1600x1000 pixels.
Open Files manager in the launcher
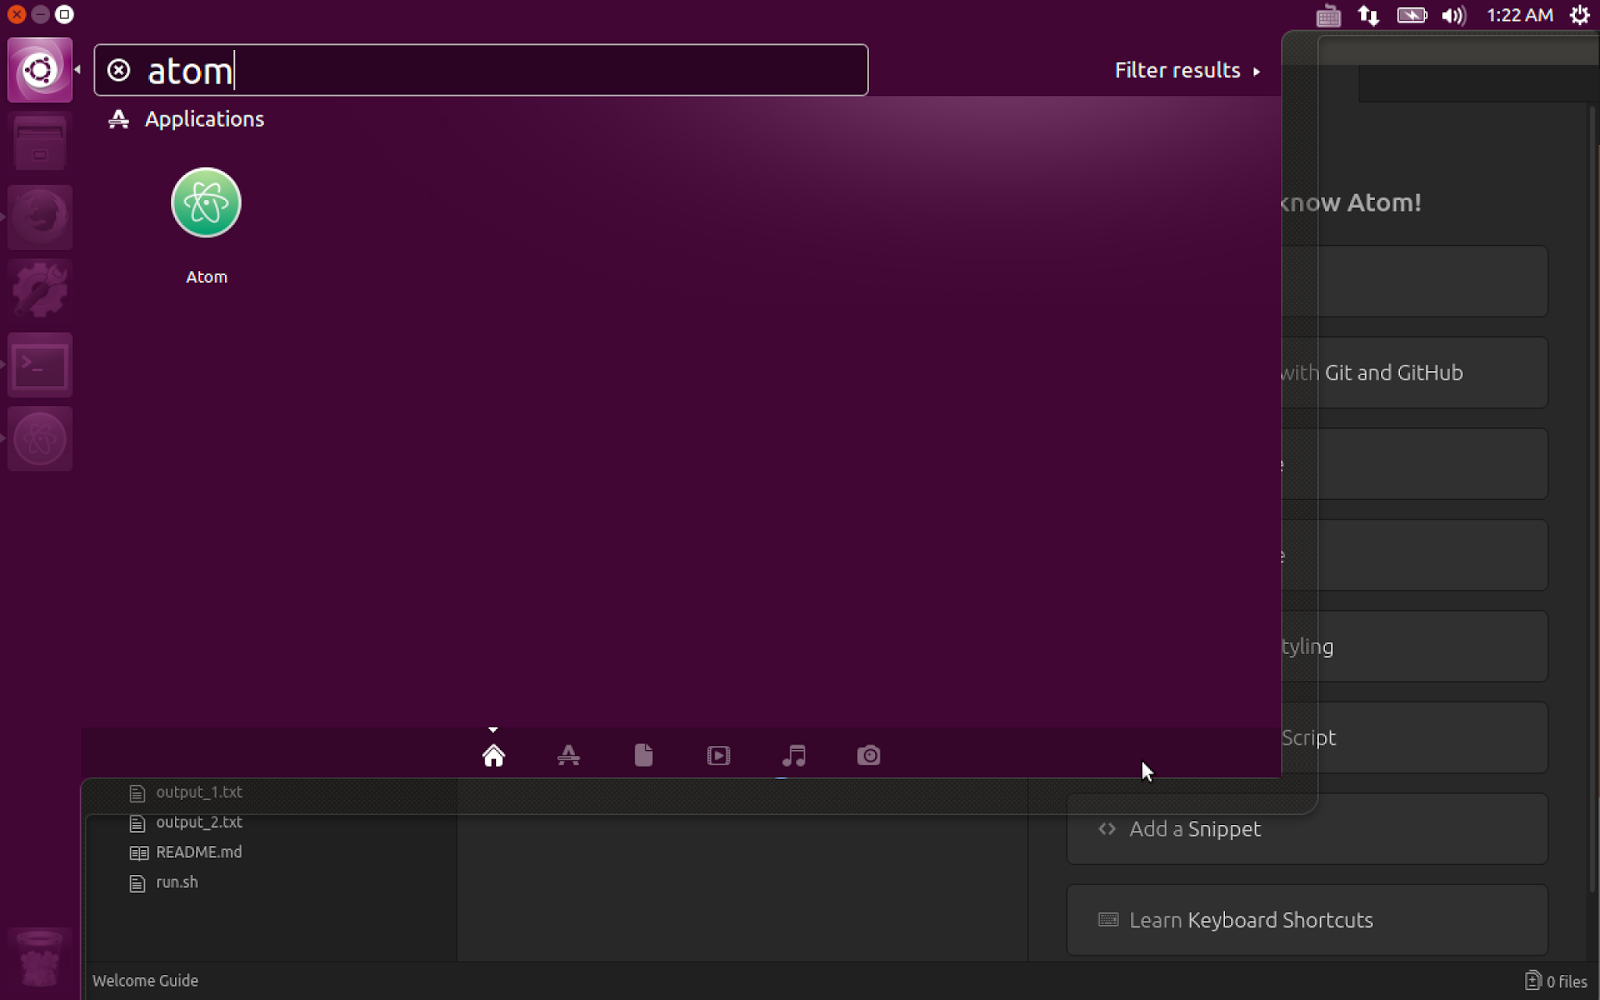tap(40, 144)
